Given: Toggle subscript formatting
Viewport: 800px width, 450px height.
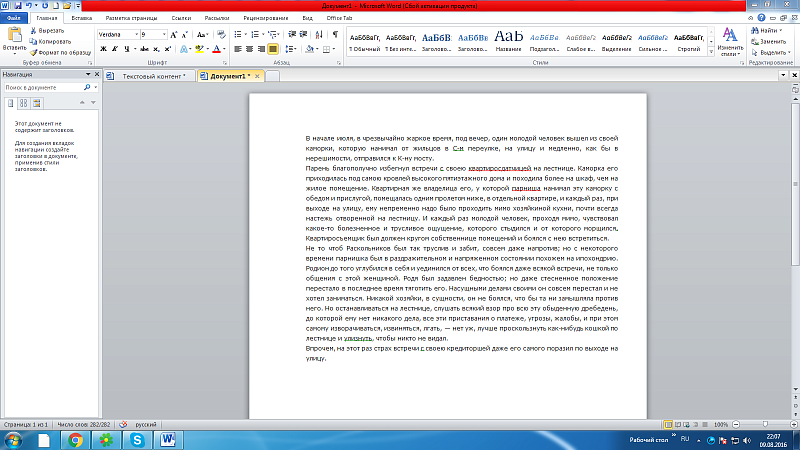Looking at the screenshot, I should point(156,49).
